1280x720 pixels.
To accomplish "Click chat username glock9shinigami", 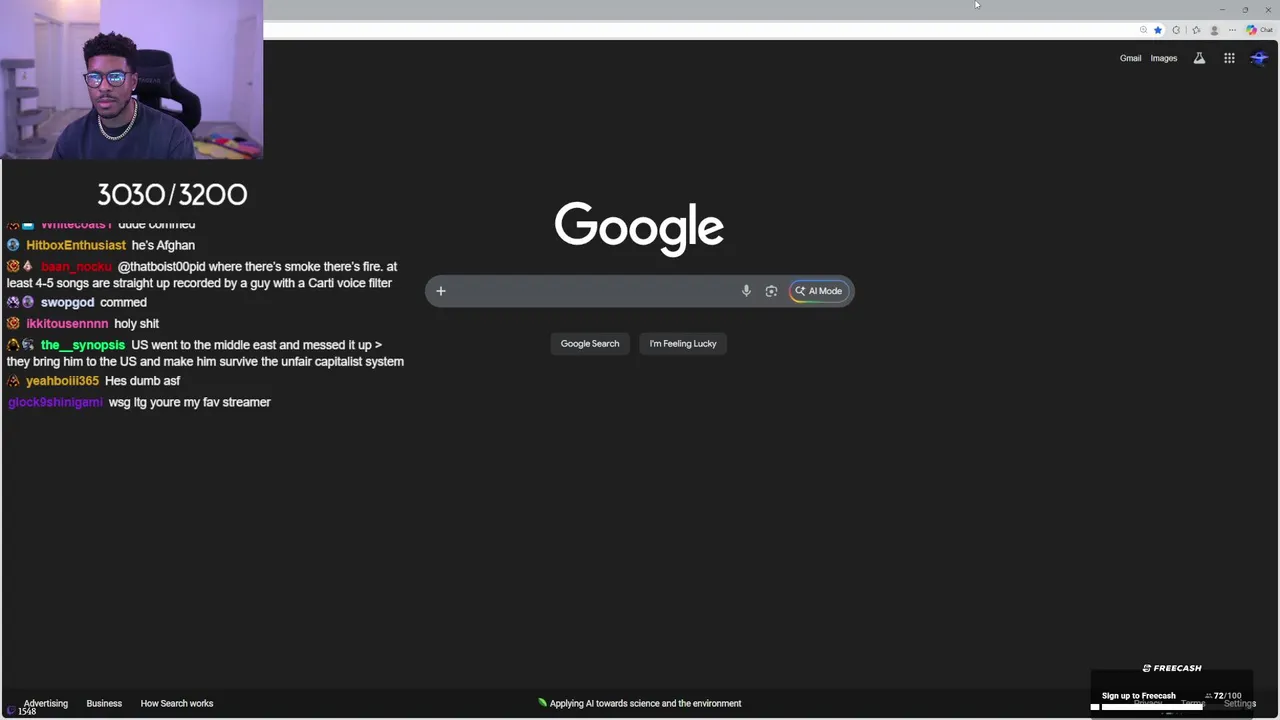I will point(55,402).
